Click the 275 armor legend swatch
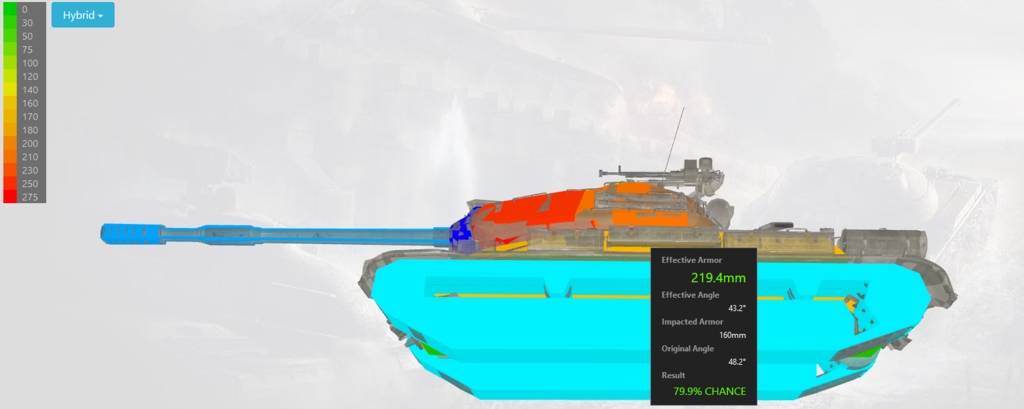Screen dimensions: 1024x409 10,197
